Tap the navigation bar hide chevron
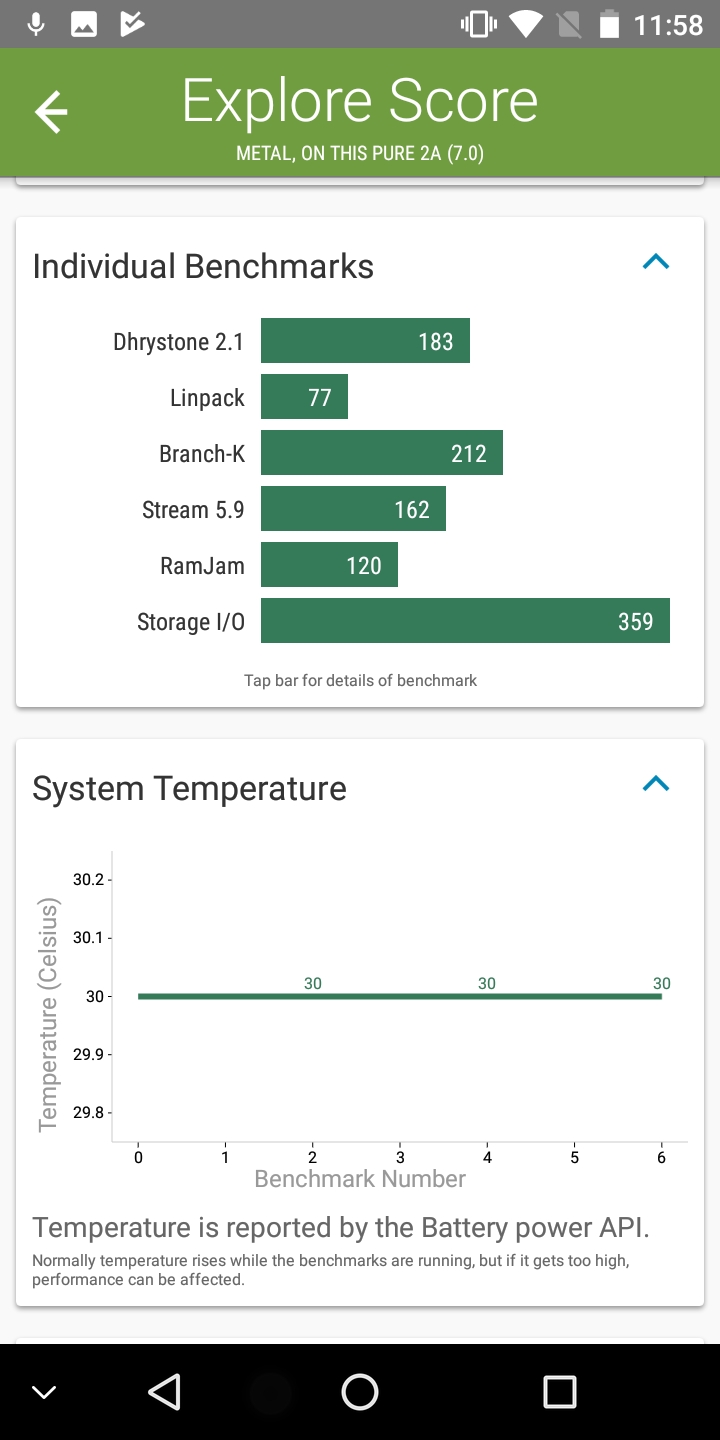Viewport: 720px width, 1440px height. click(44, 1392)
